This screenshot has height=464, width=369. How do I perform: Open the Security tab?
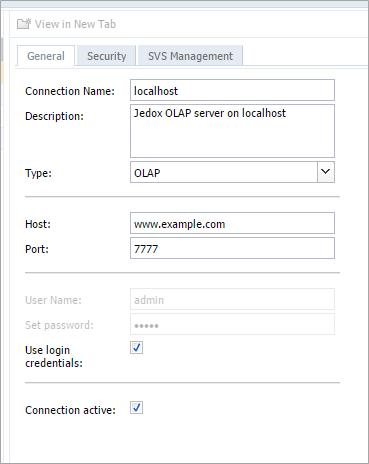point(107,56)
